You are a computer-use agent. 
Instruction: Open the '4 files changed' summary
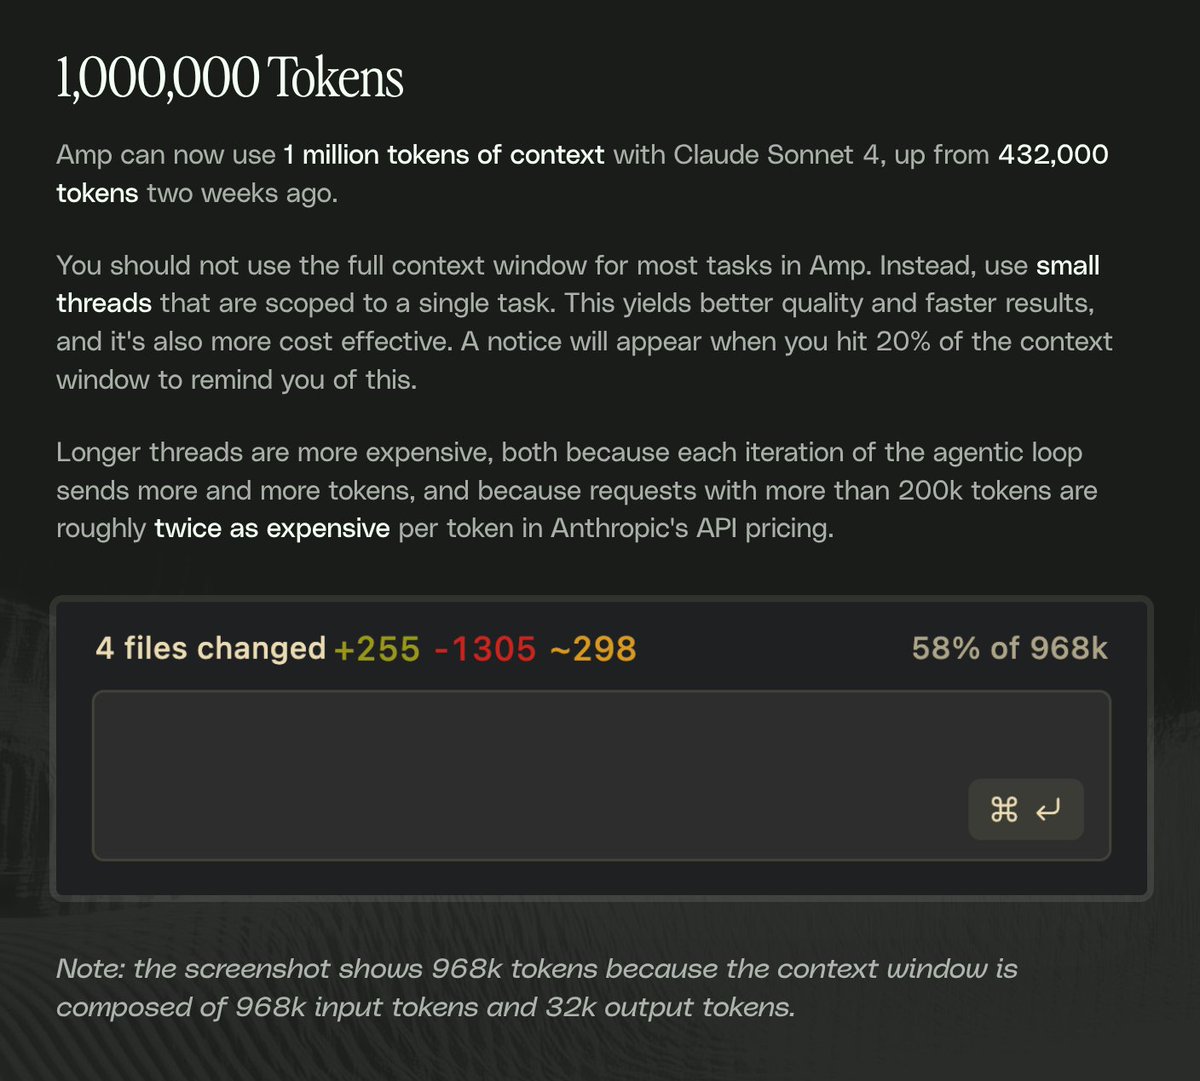210,649
